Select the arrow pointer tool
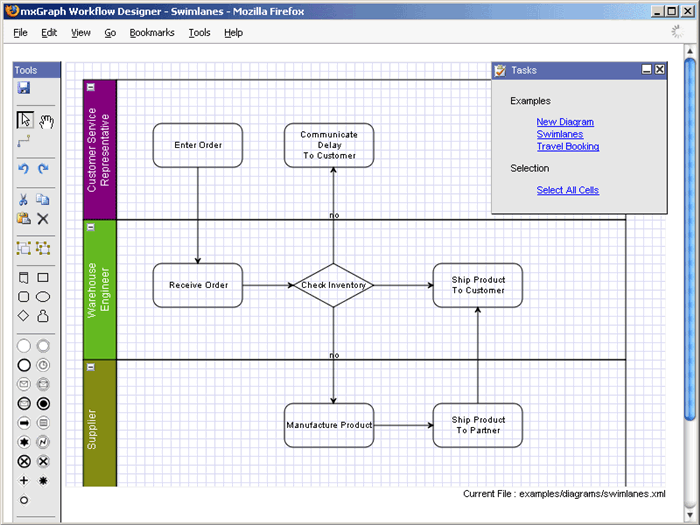The image size is (700, 525). [x=25, y=120]
